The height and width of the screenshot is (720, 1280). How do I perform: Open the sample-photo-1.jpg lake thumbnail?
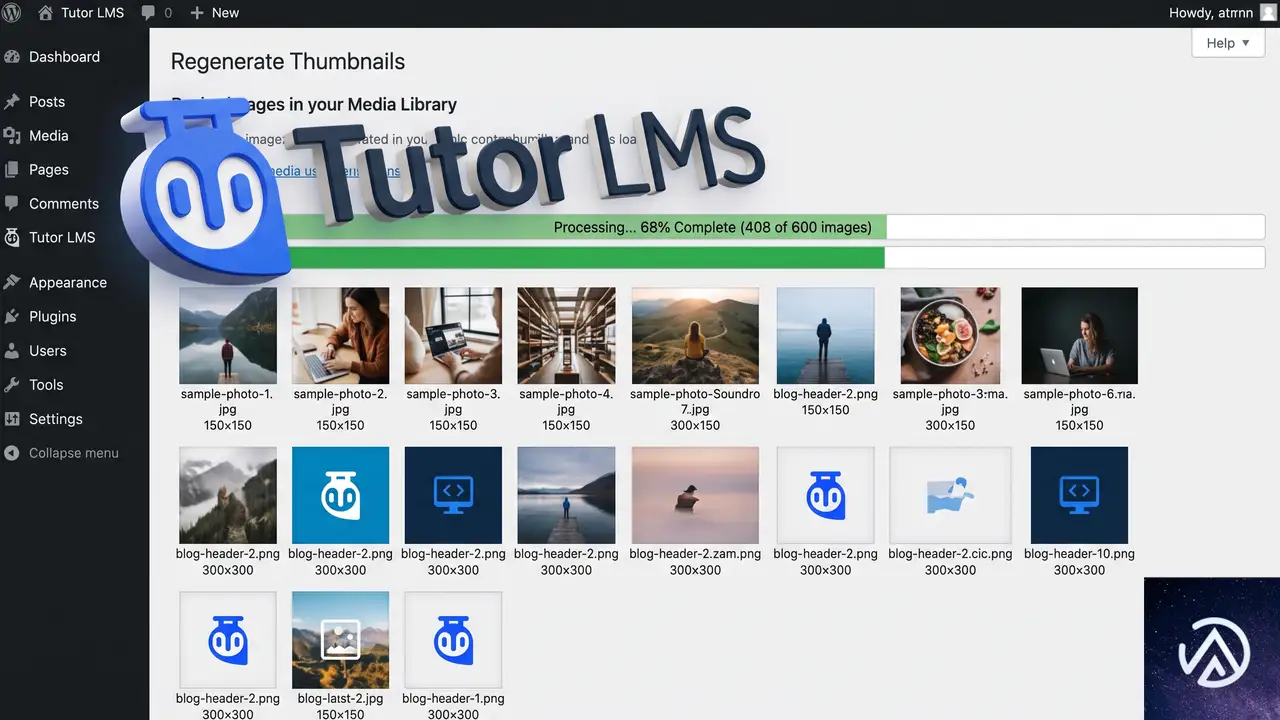coord(228,336)
